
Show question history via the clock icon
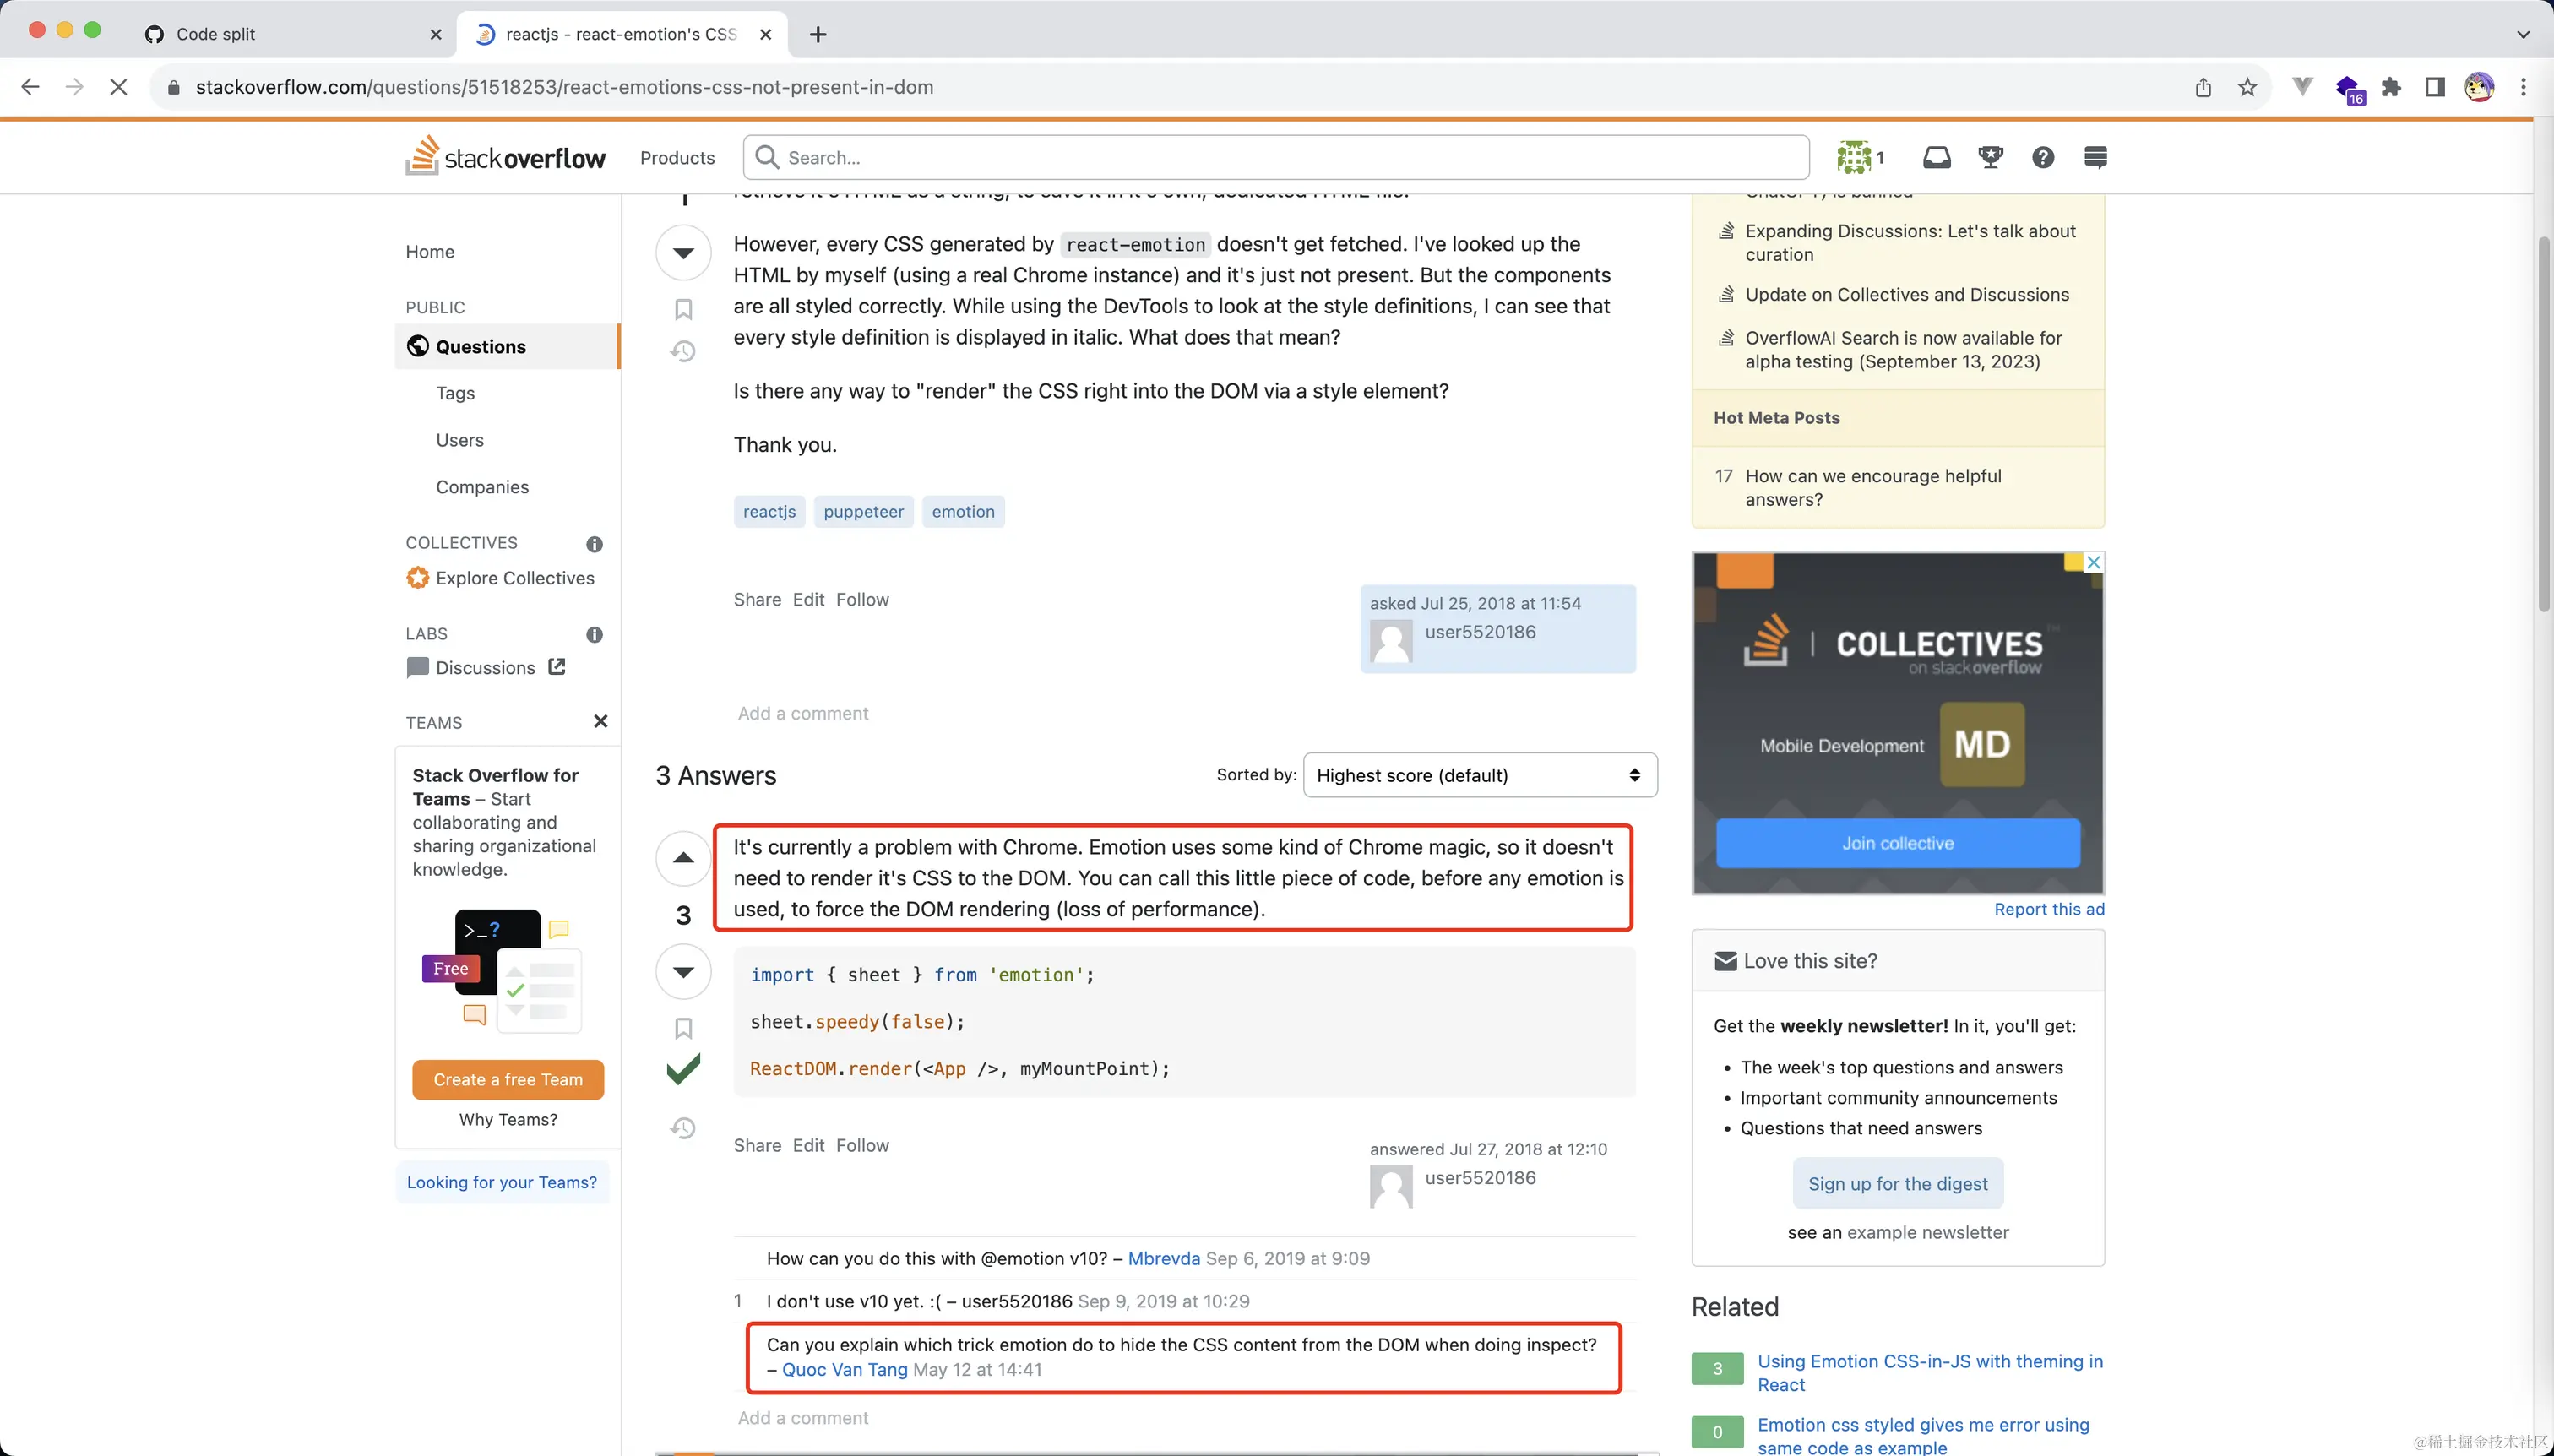(x=683, y=351)
